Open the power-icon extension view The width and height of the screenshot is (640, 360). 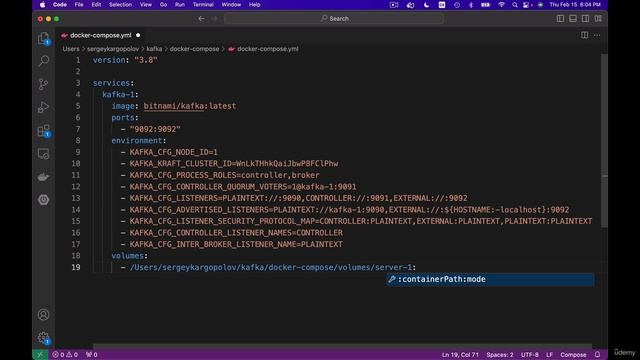click(43, 200)
